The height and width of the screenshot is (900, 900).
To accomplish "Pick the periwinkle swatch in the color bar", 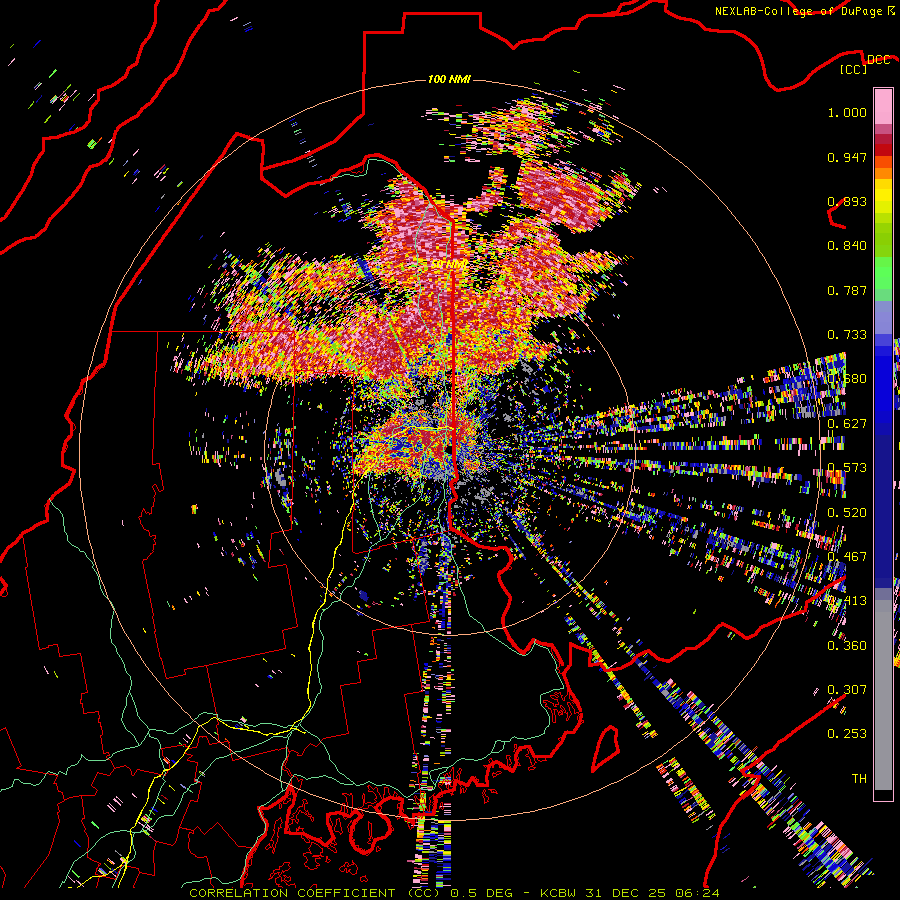I will pos(883,317).
